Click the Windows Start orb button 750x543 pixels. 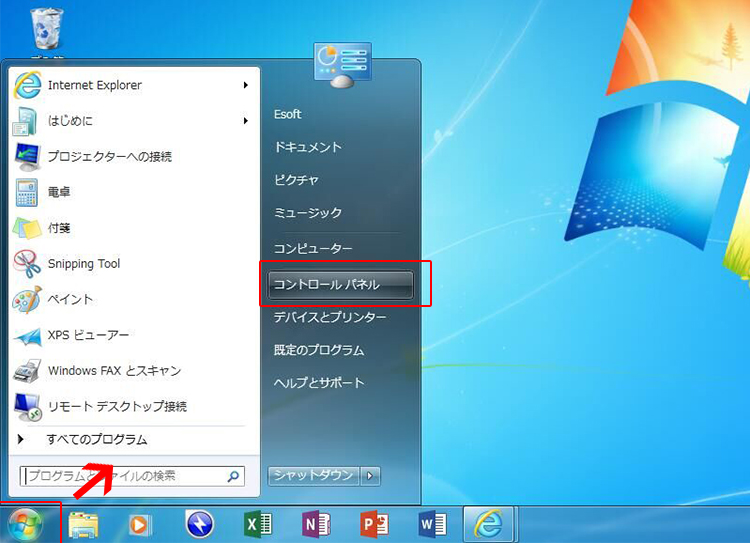25,525
